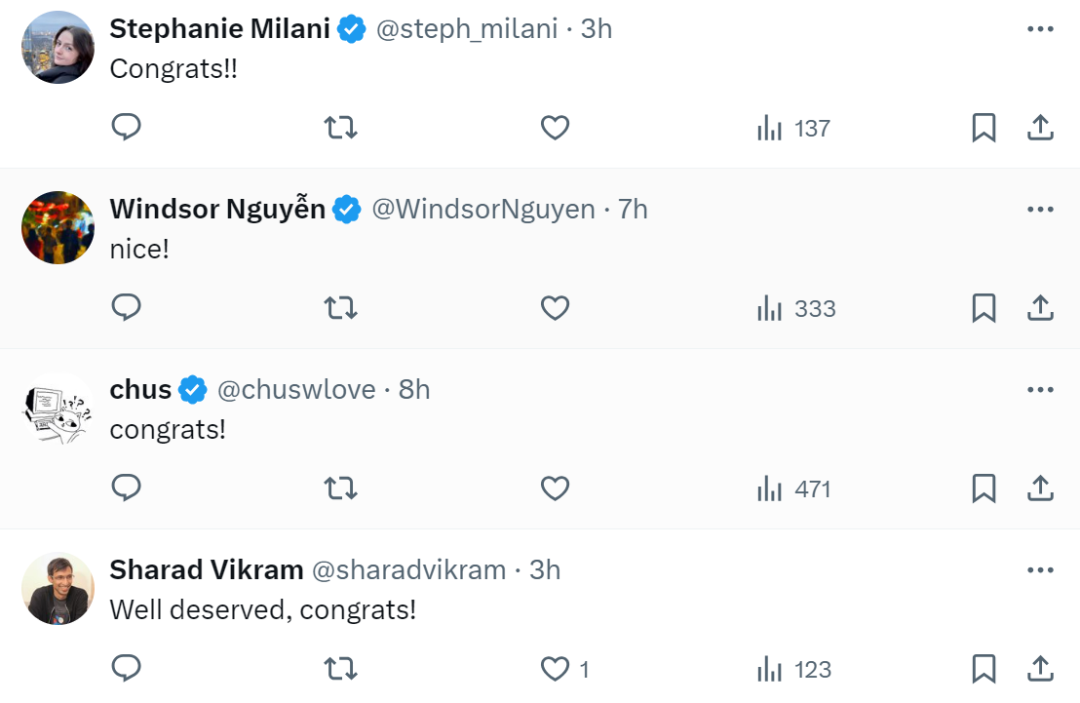
Task: Go to Sharad Vikram's profile name link
Action: (206, 570)
